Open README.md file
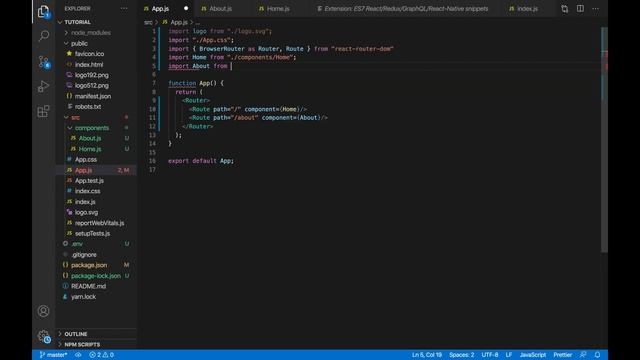The image size is (640, 360). pos(88,287)
